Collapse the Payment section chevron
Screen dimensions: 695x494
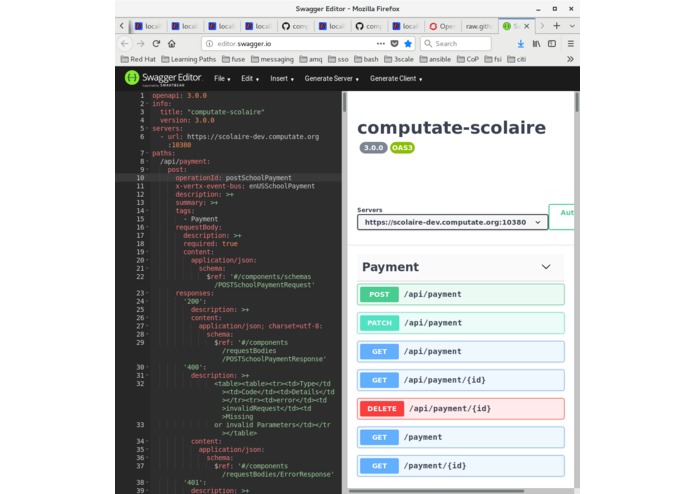click(x=546, y=267)
